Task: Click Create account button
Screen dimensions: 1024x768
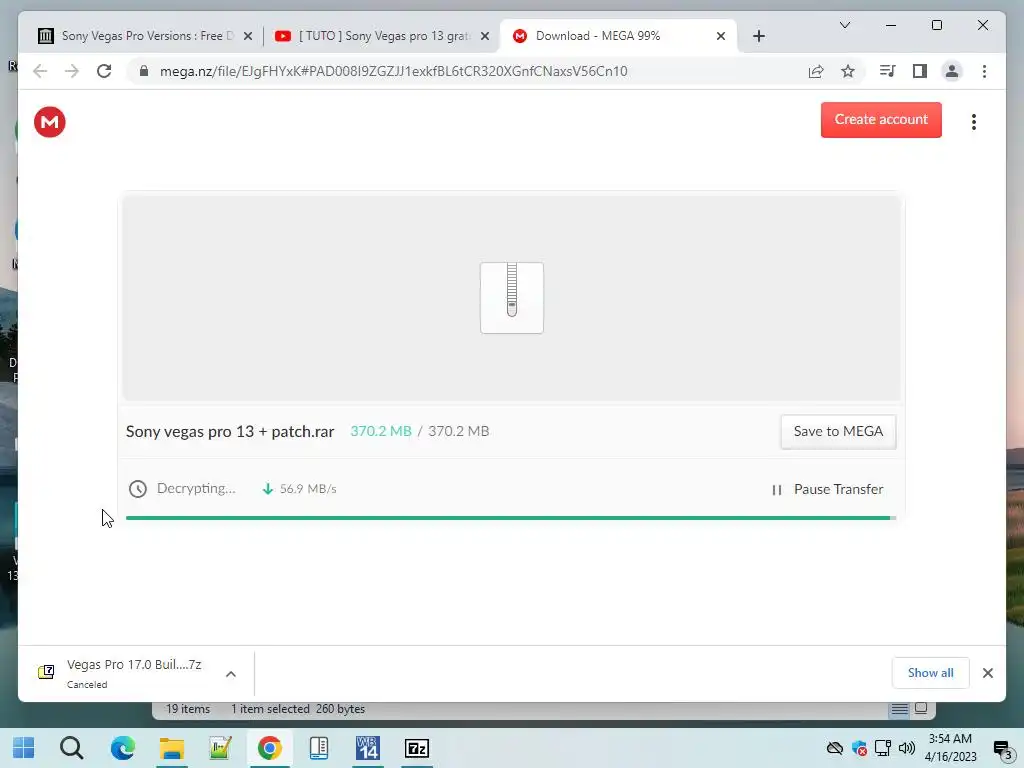Action: pos(880,120)
